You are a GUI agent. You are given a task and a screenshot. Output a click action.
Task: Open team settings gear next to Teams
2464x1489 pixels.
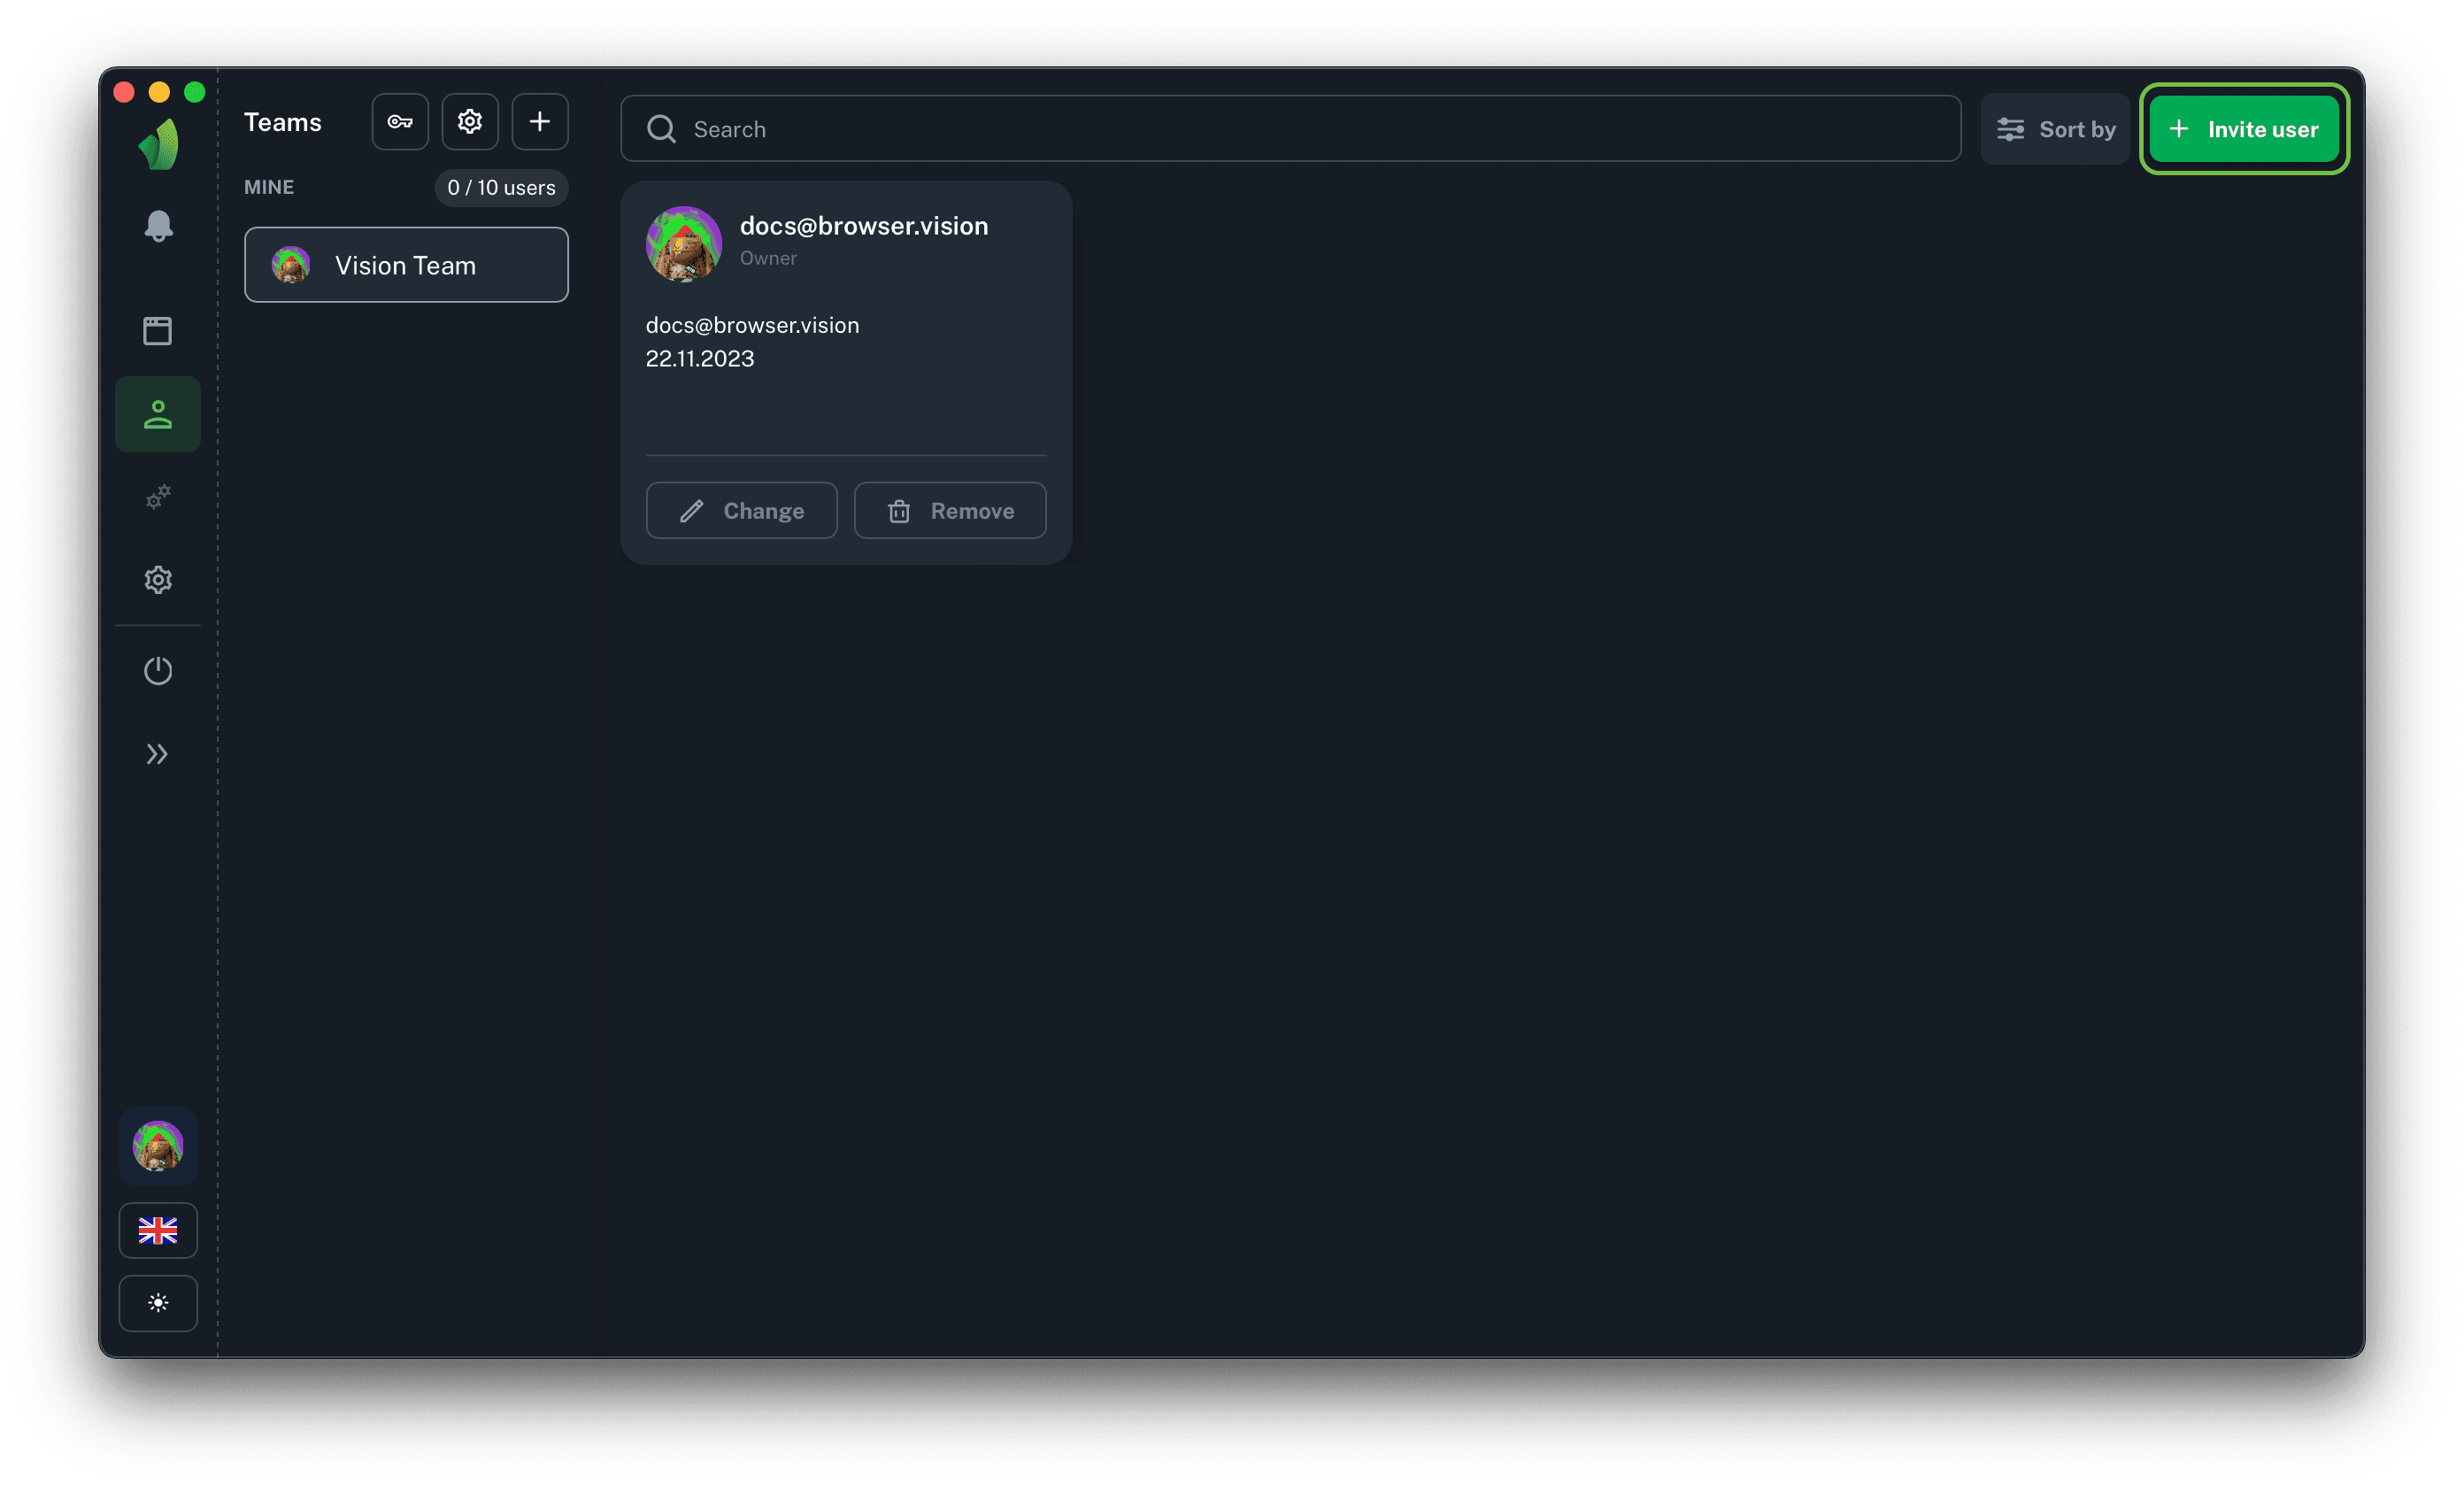point(470,122)
